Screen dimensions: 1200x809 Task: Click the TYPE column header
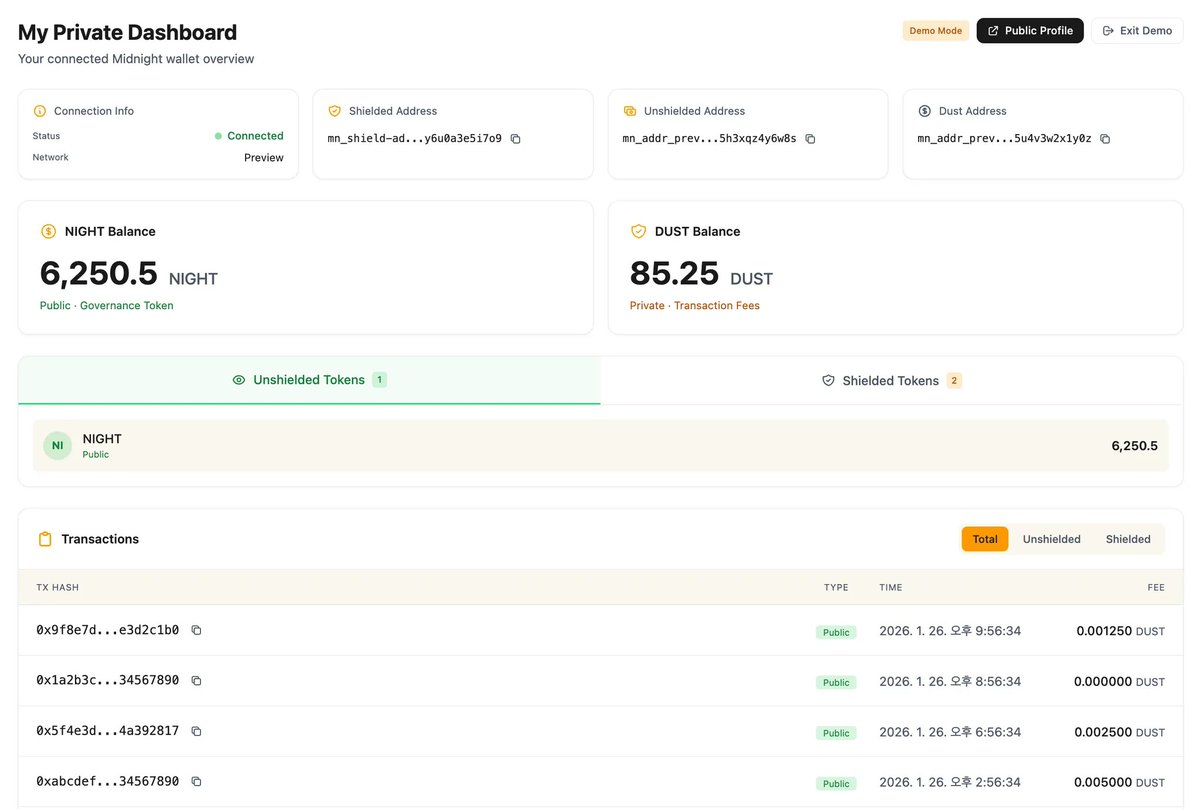point(836,588)
